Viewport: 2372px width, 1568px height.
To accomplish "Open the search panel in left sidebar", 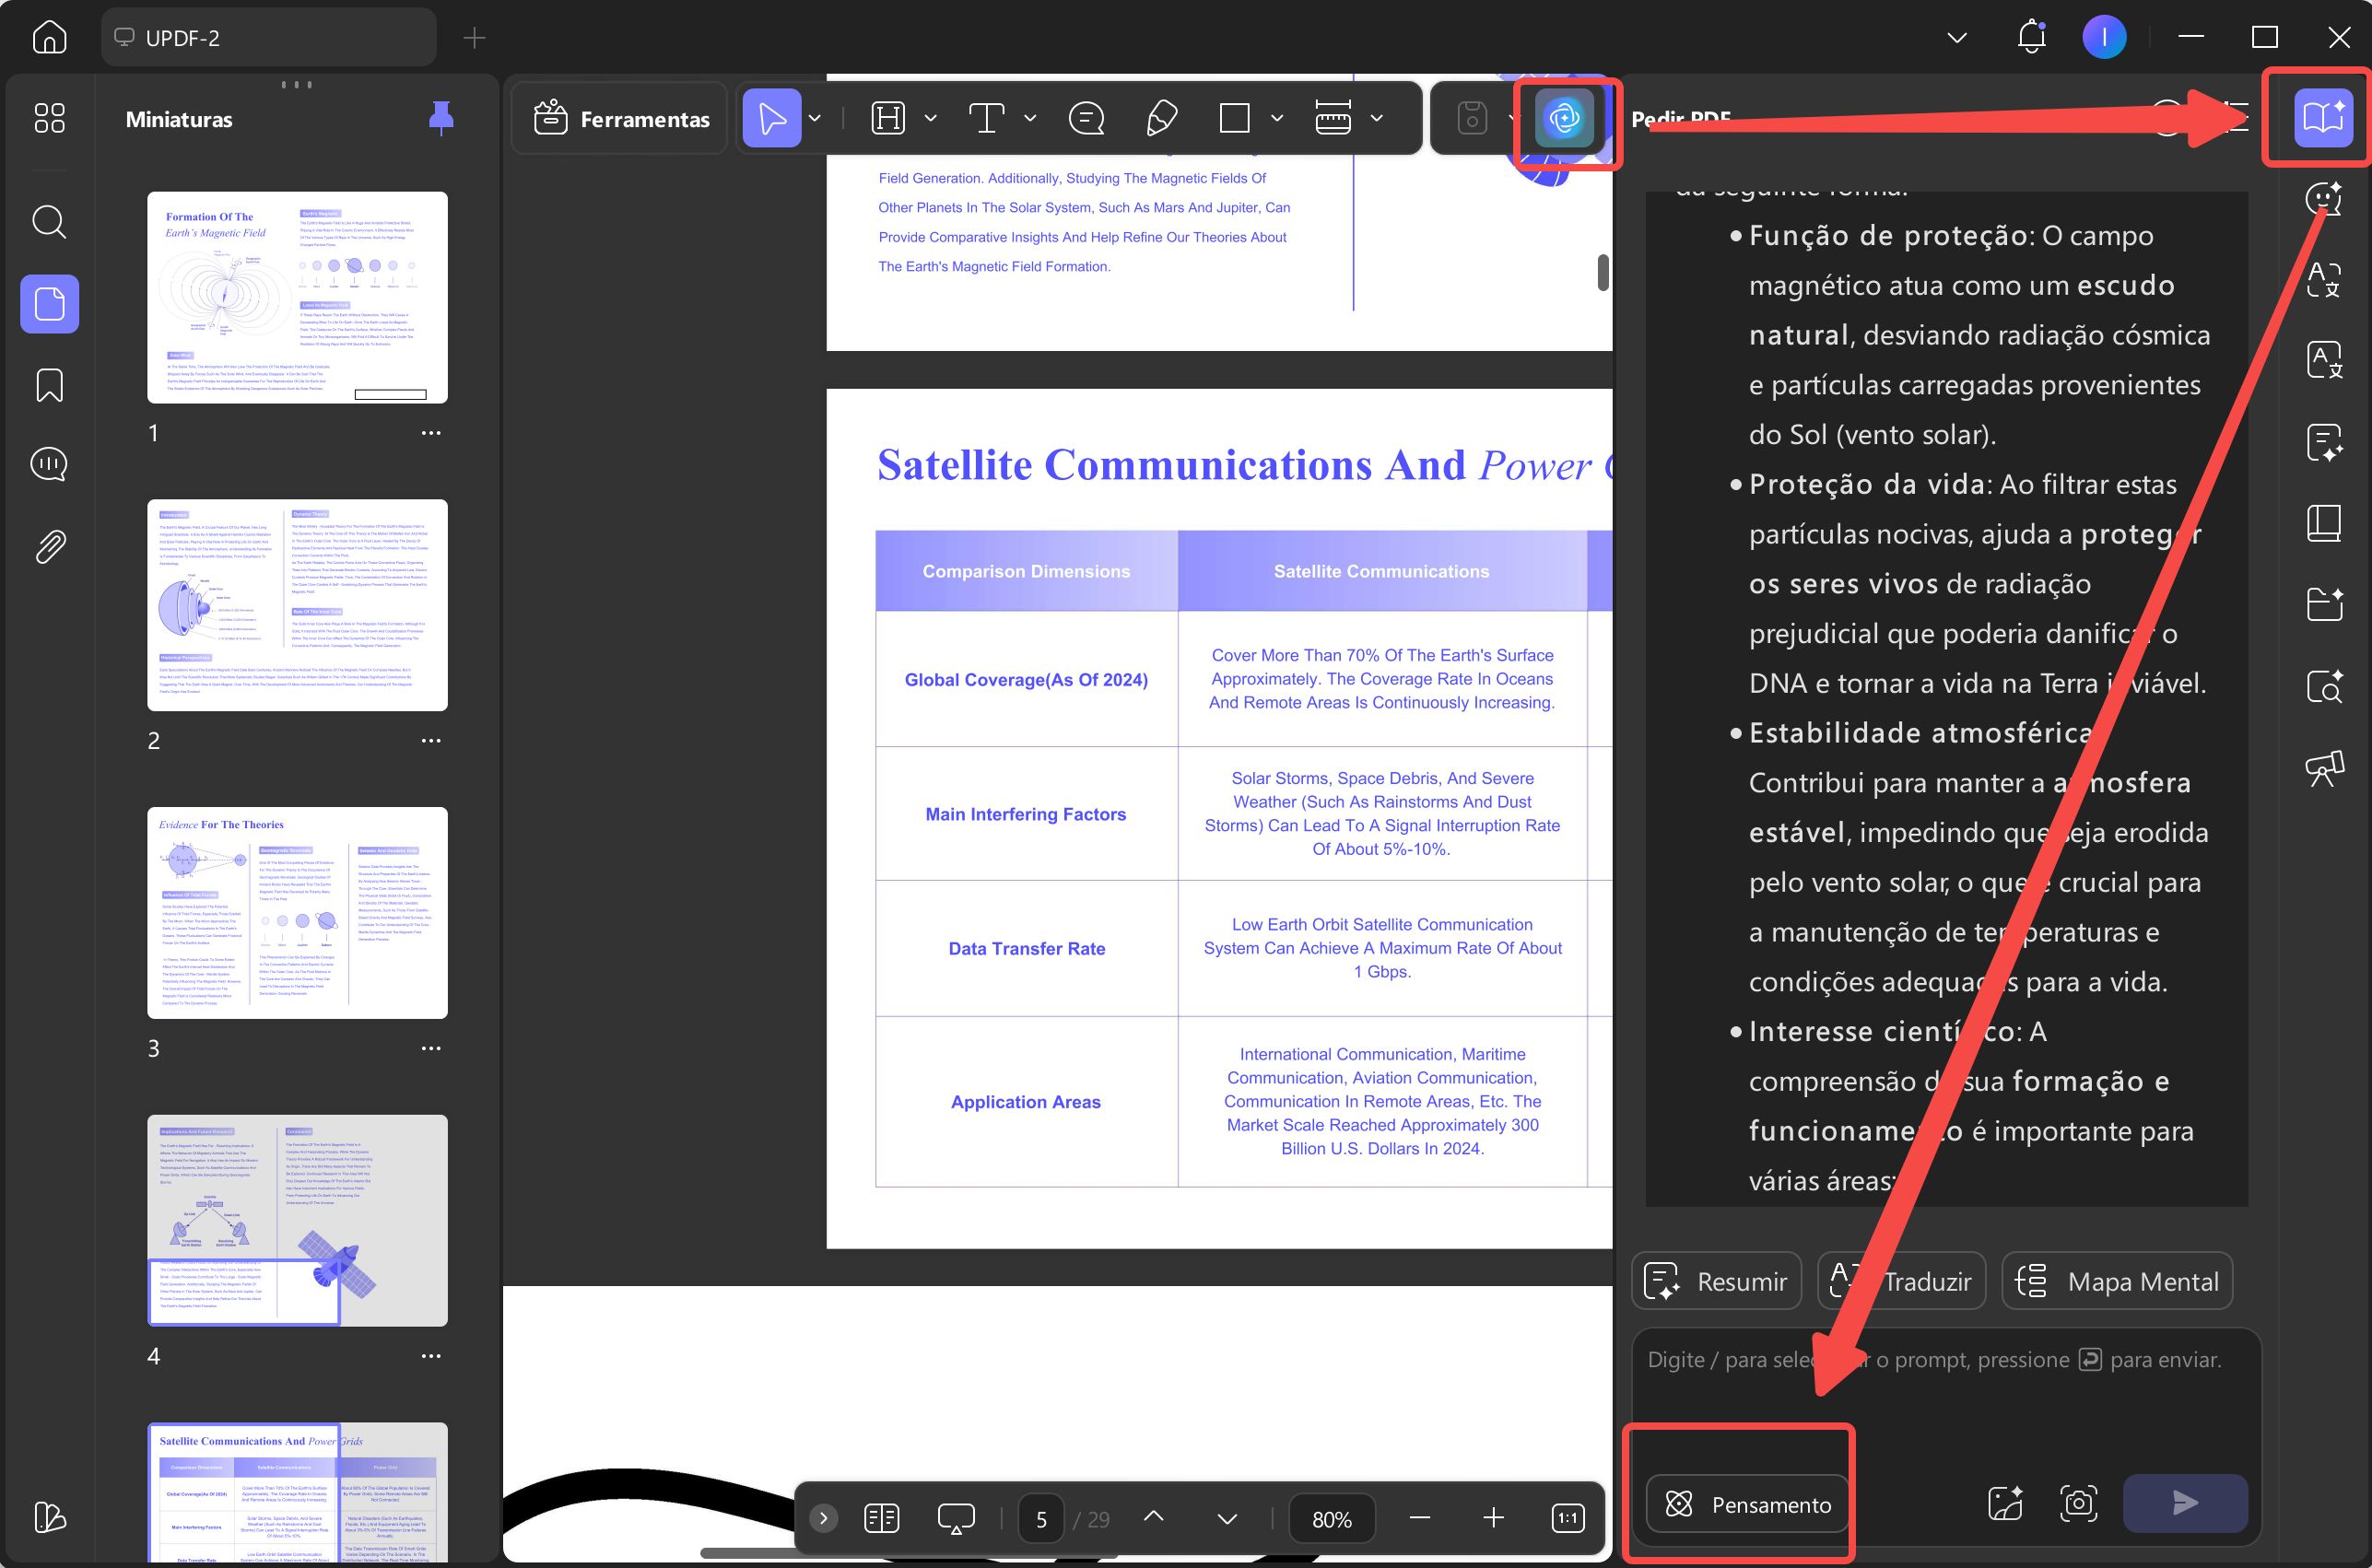I will click(49, 221).
